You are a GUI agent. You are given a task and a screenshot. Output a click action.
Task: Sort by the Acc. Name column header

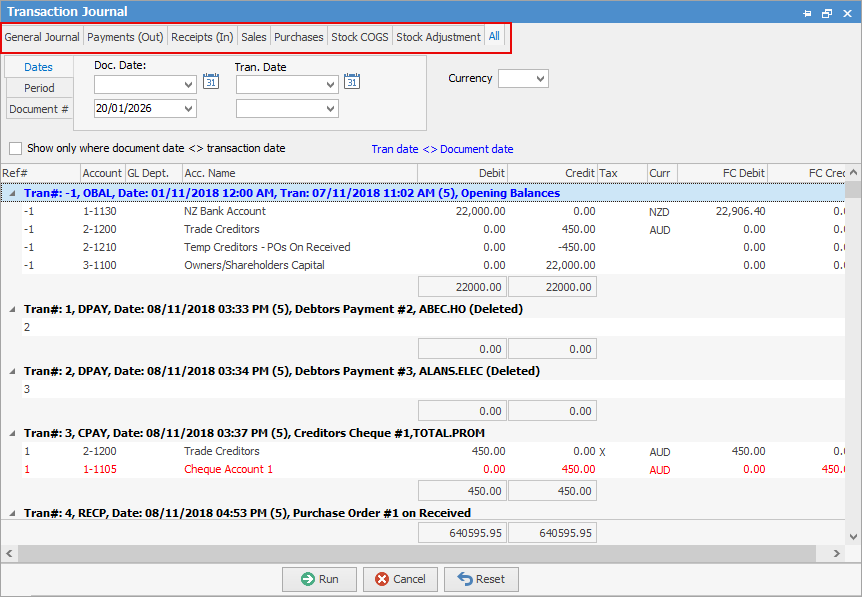point(300,173)
